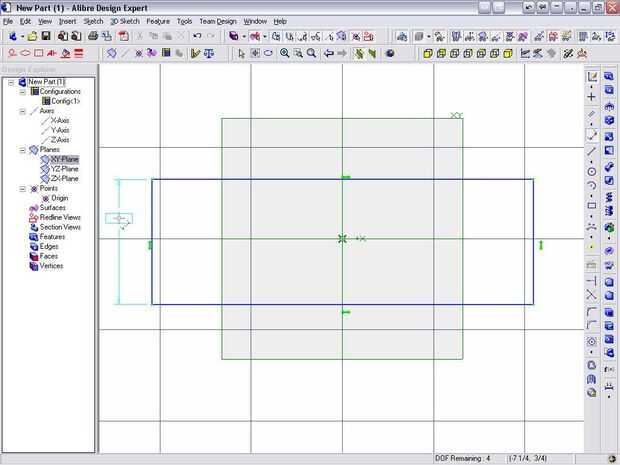
Task: Click the red lines redline icon
Action: click(79, 53)
